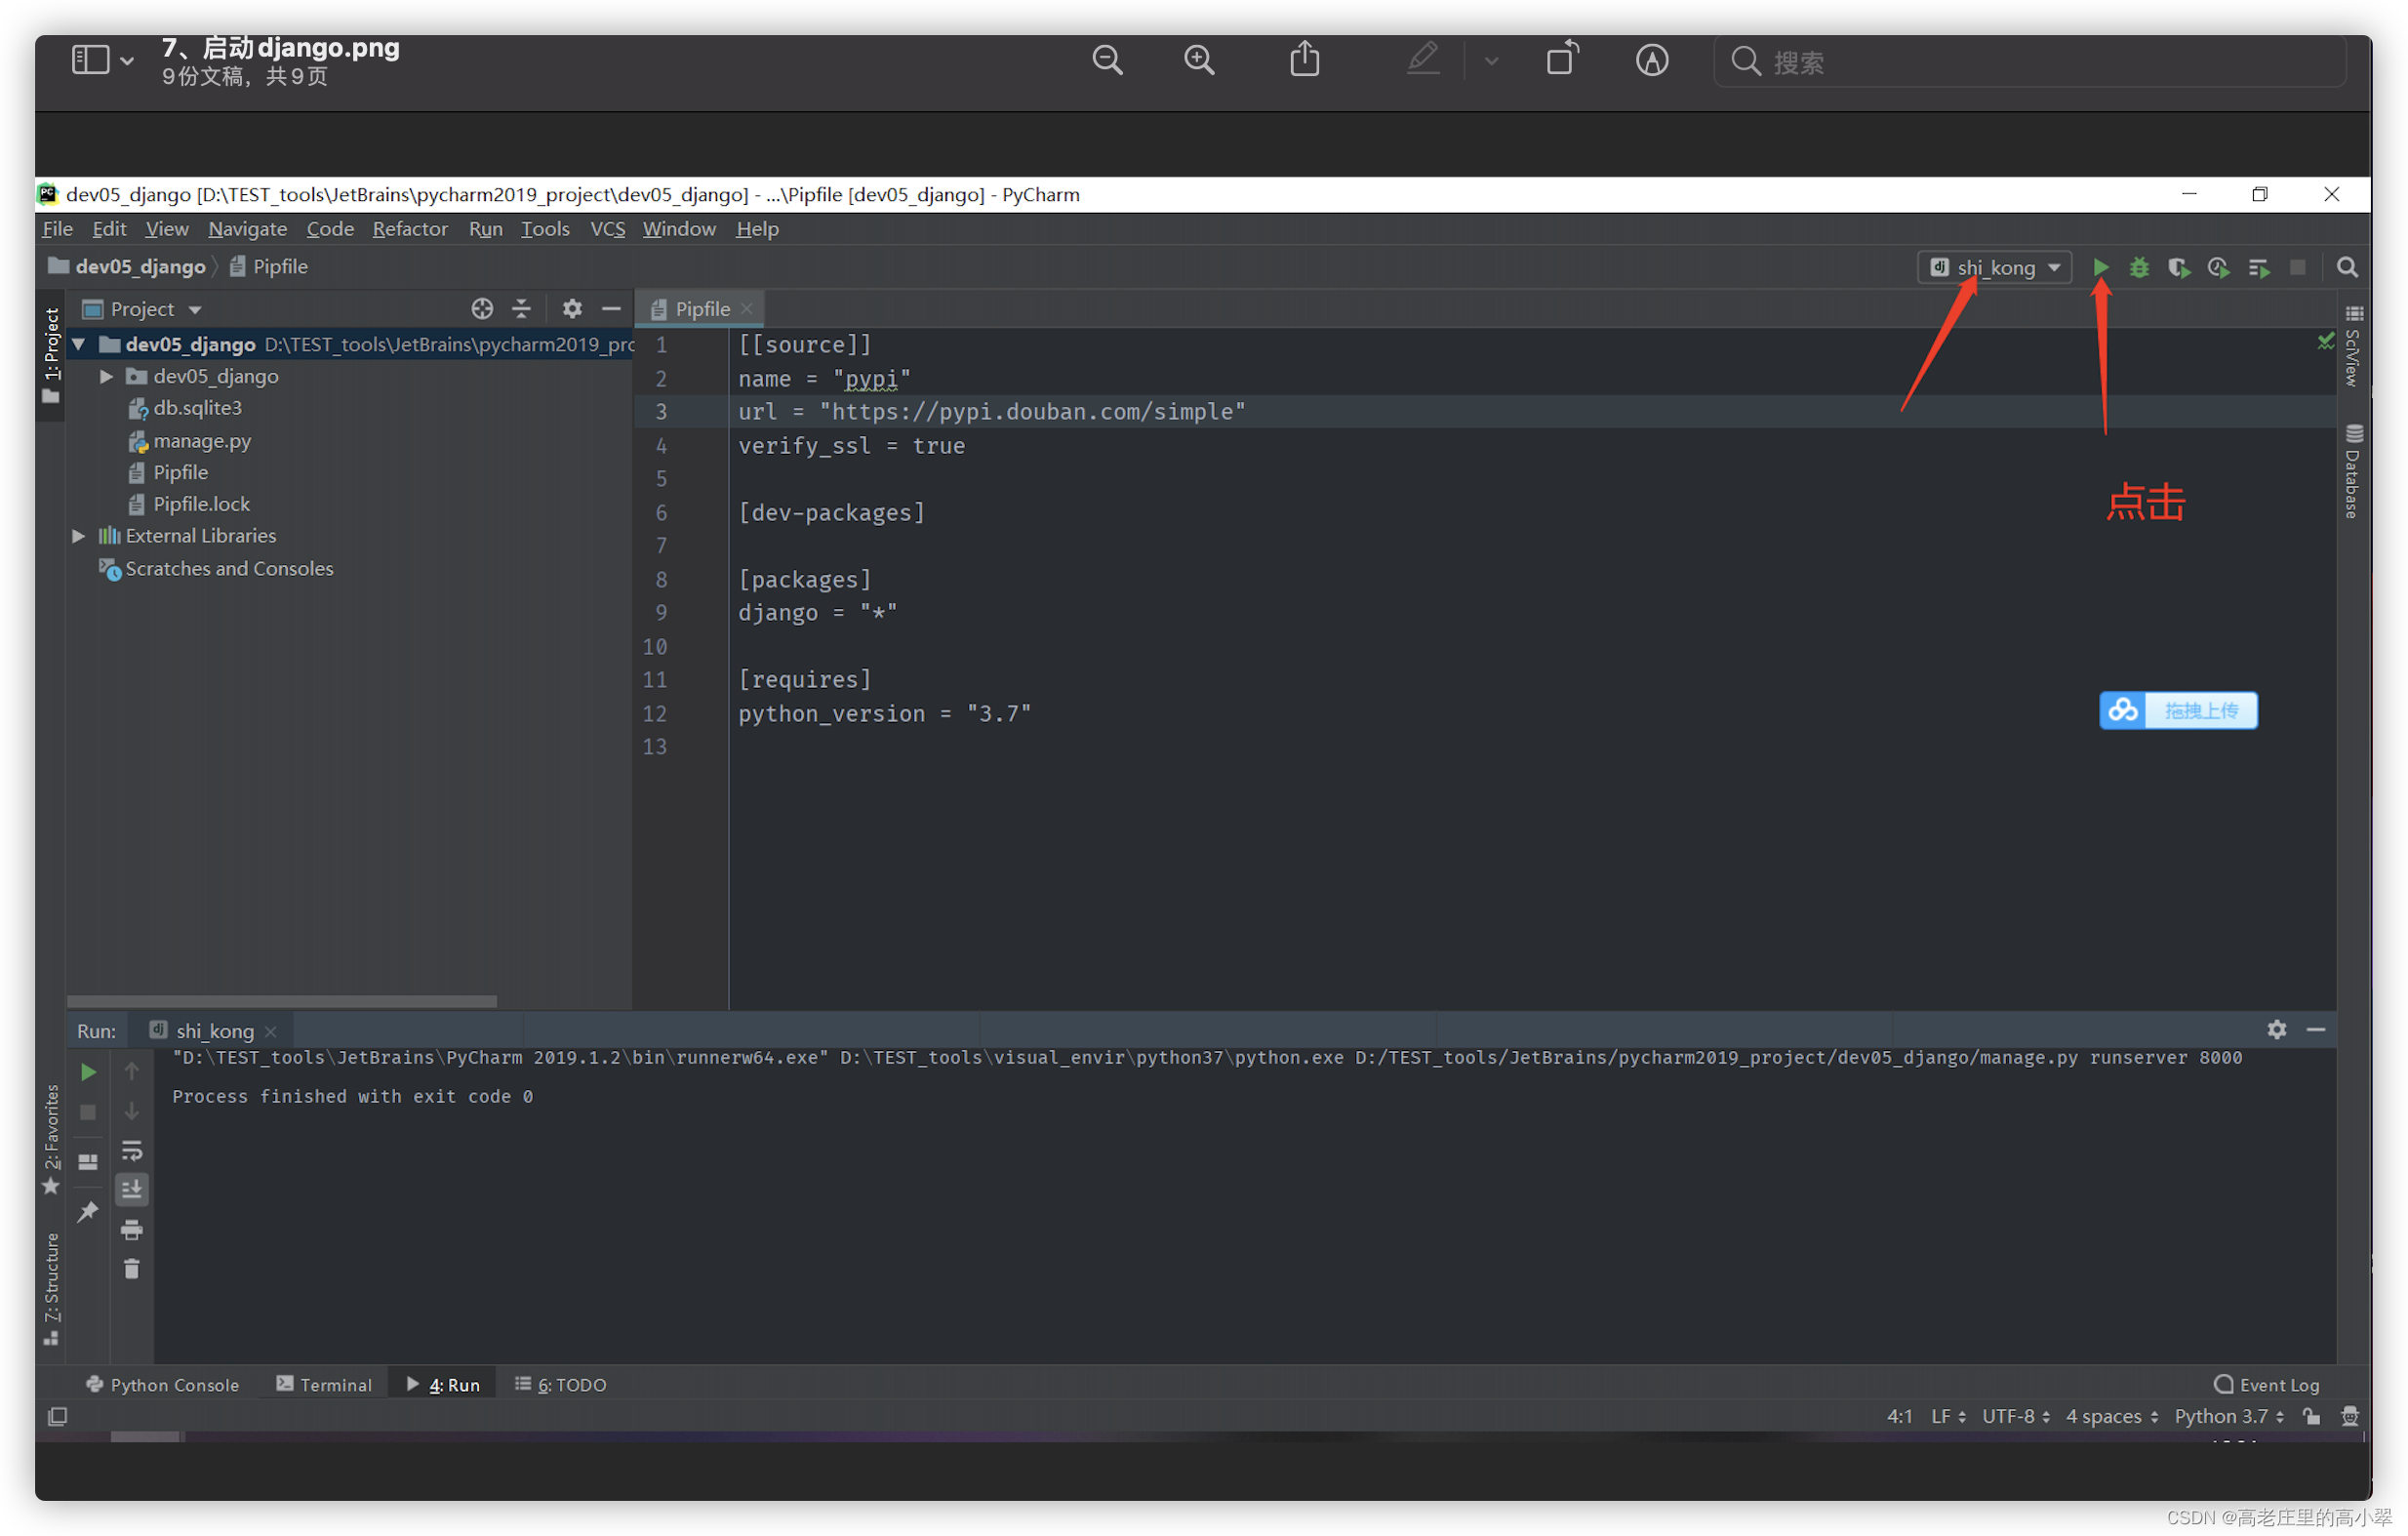This screenshot has width=2408, height=1536.
Task: Click the macOS Preview search field
Action: [2030, 62]
